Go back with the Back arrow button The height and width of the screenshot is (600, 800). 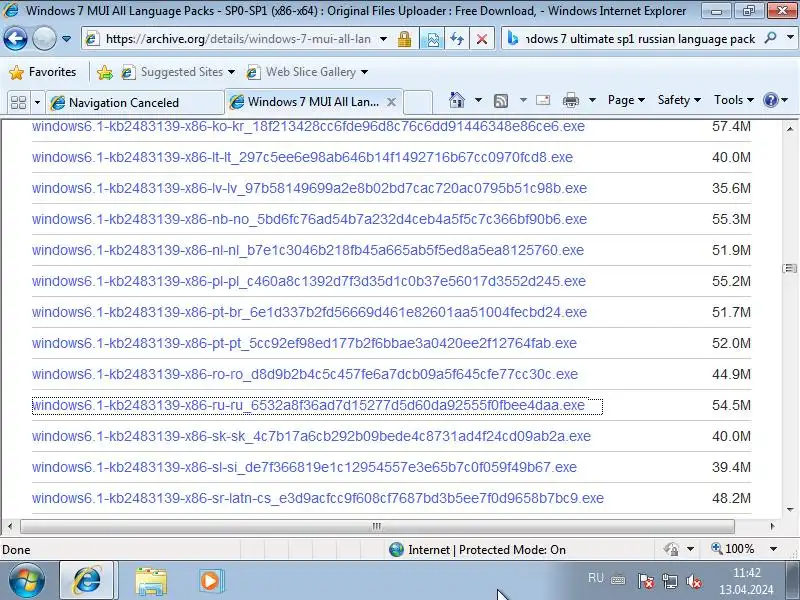15,38
